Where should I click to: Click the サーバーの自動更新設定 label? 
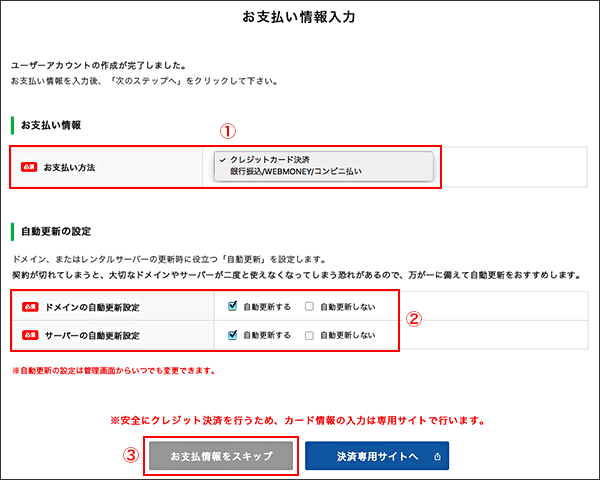tap(96, 335)
